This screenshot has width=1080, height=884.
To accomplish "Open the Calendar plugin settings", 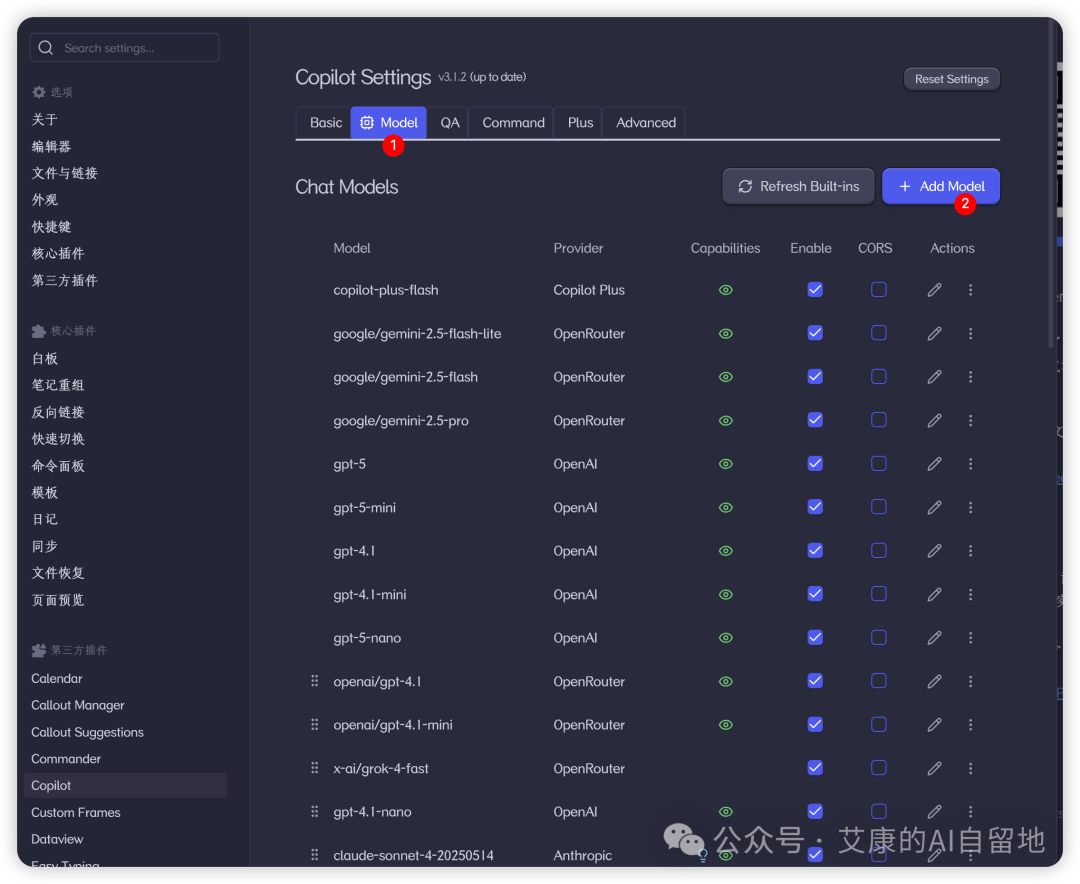I will click(56, 678).
